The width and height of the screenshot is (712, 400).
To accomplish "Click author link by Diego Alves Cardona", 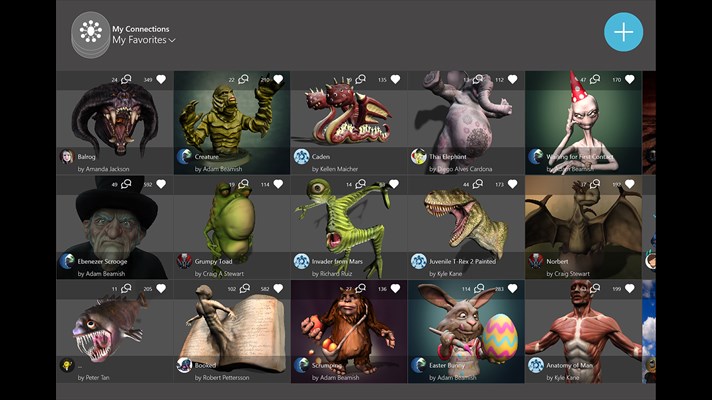I will 460,169.
